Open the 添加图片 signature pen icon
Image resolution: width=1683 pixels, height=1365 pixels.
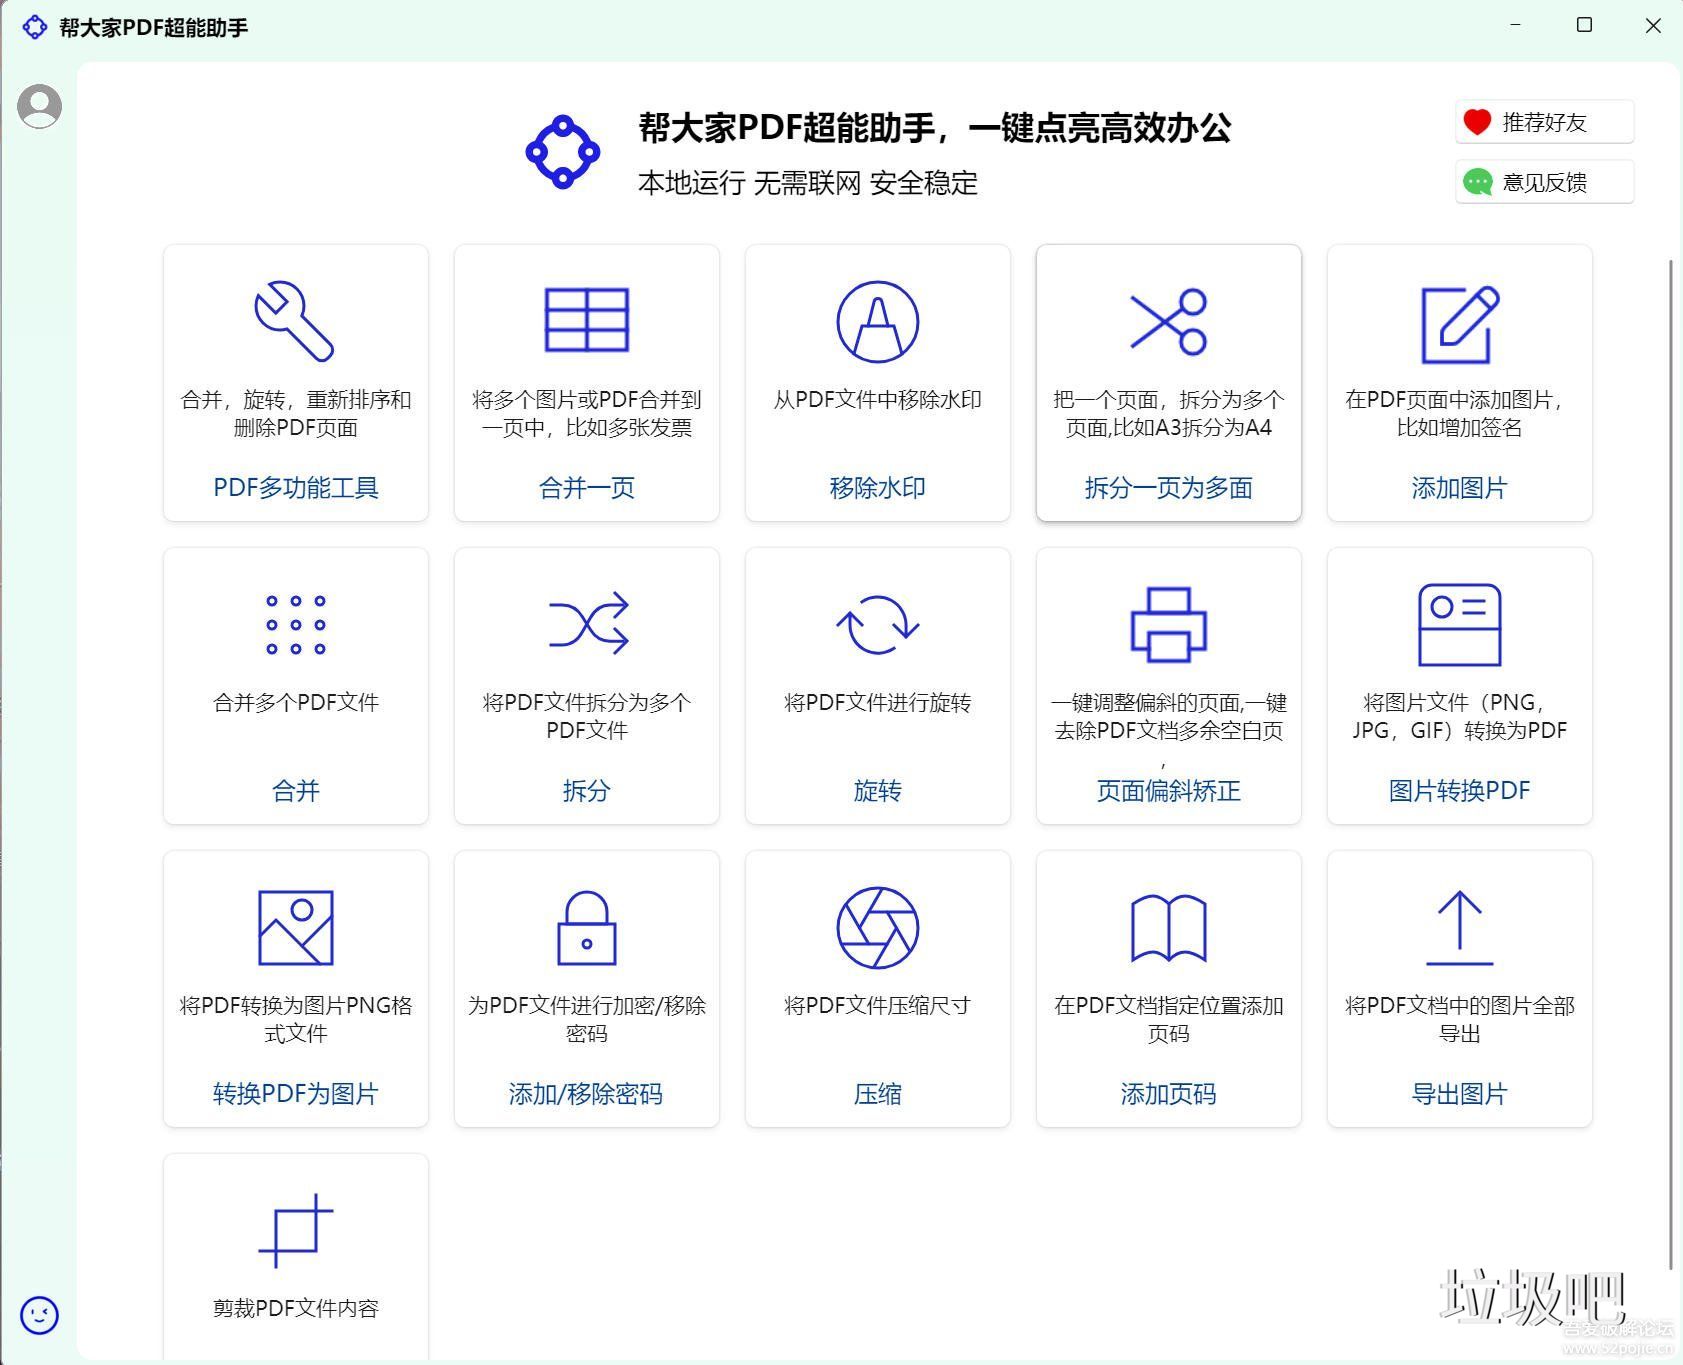(1459, 322)
